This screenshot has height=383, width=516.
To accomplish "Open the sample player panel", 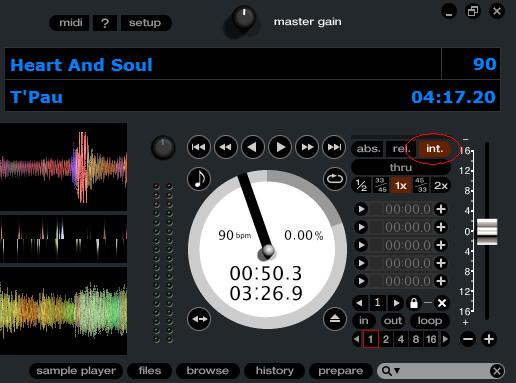I will pos(76,371).
